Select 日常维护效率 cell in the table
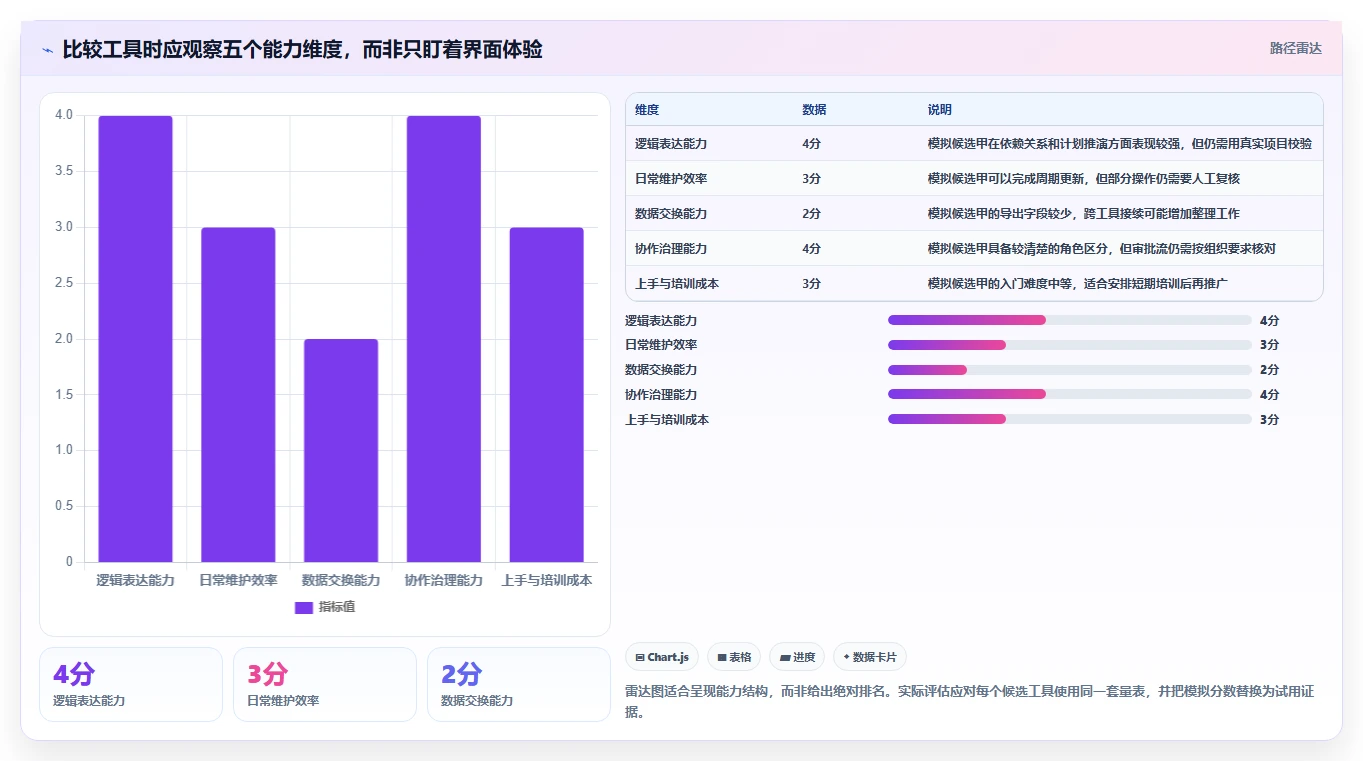 671,179
